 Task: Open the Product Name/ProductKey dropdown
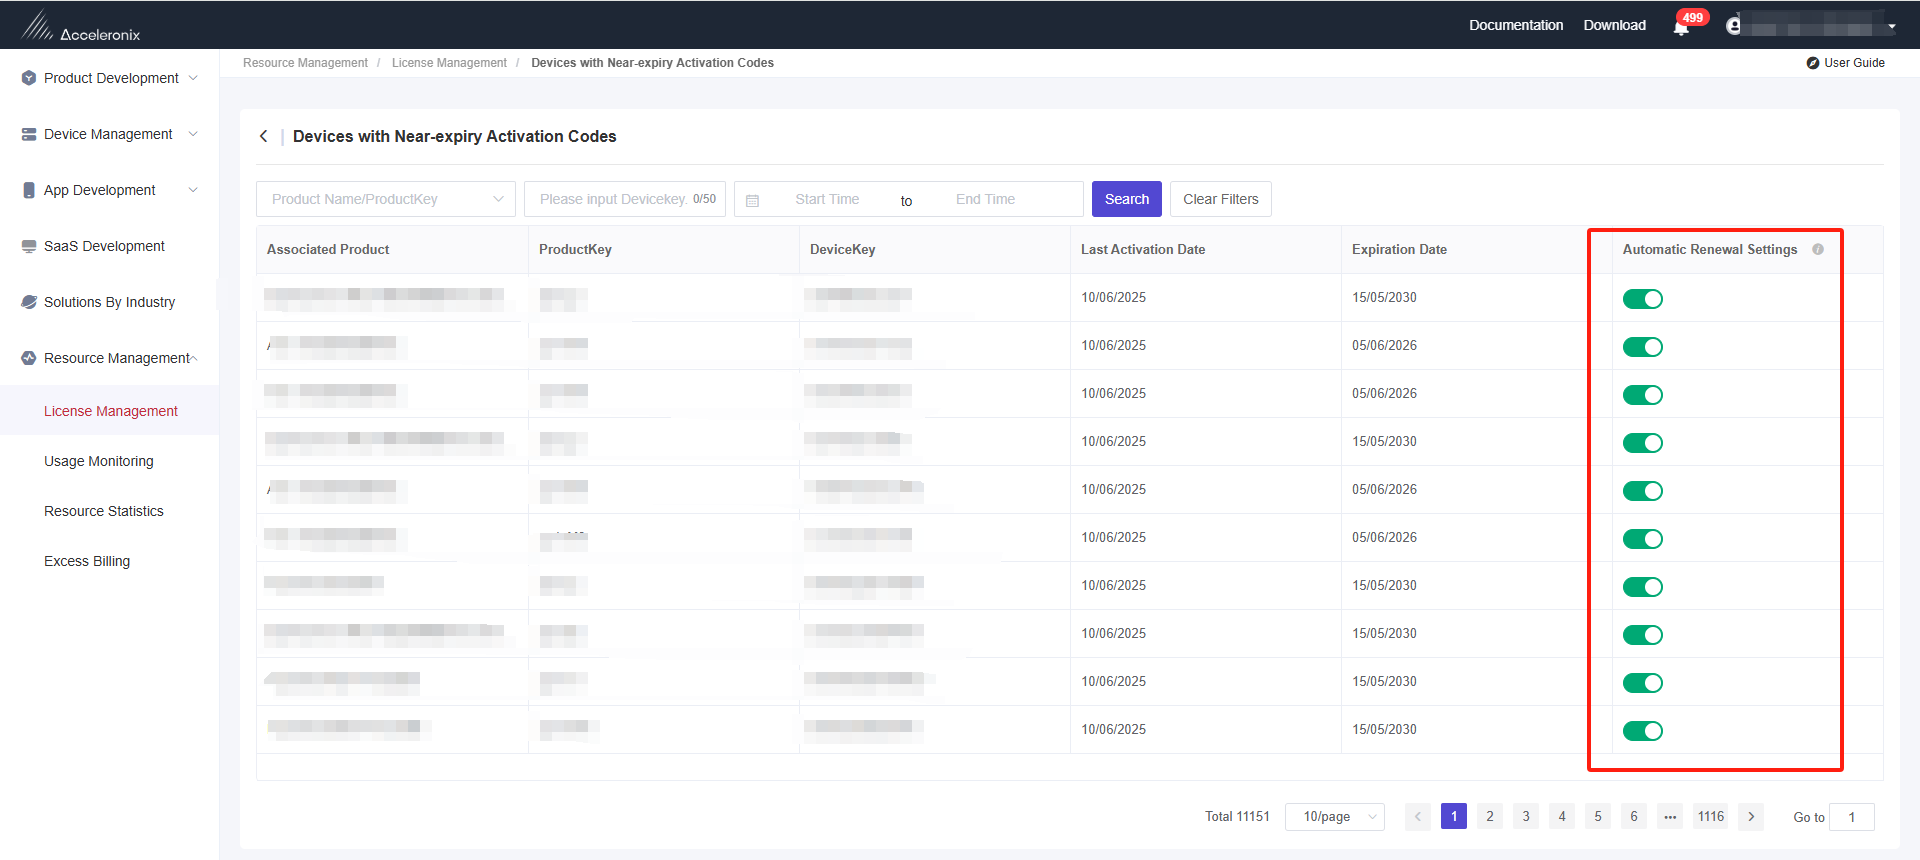(x=386, y=199)
